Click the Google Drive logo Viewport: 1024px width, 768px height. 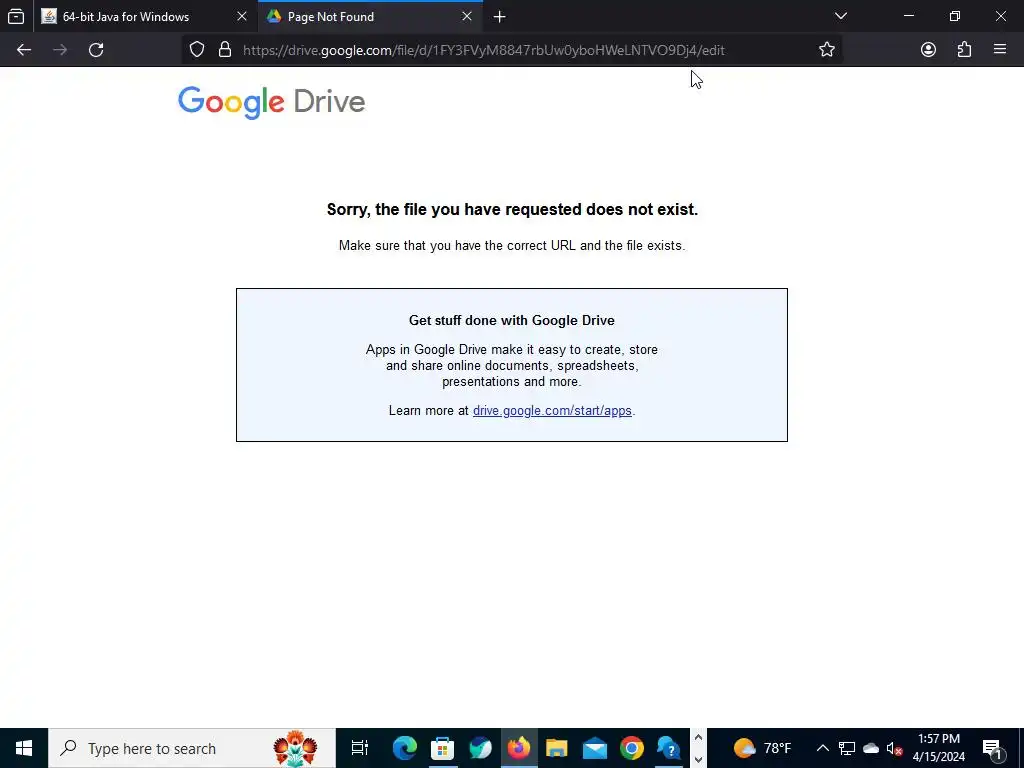(271, 103)
